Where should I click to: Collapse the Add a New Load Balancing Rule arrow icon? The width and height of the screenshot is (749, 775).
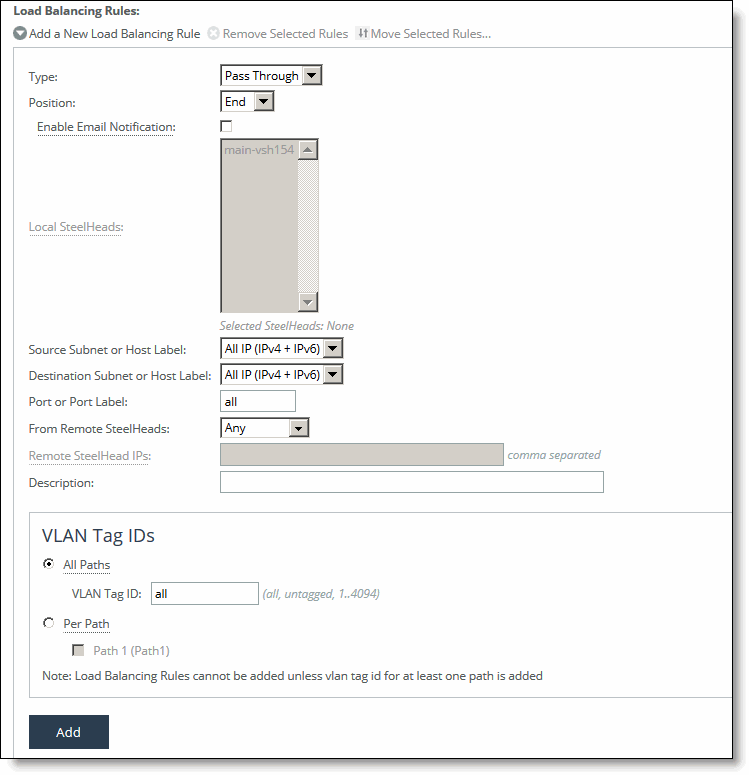(x=20, y=34)
